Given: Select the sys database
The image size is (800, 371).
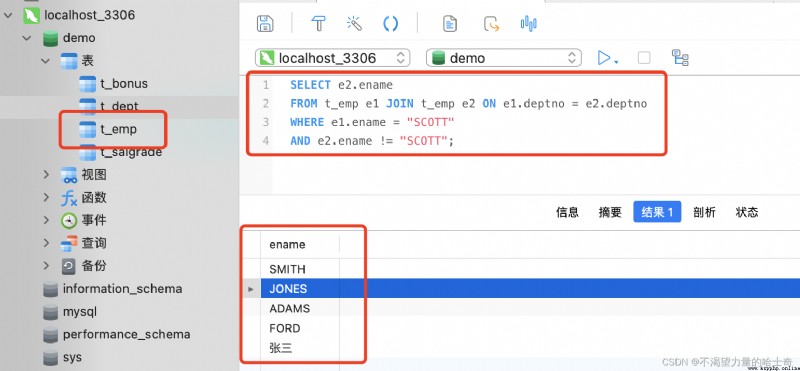Looking at the screenshot, I should pos(72,358).
